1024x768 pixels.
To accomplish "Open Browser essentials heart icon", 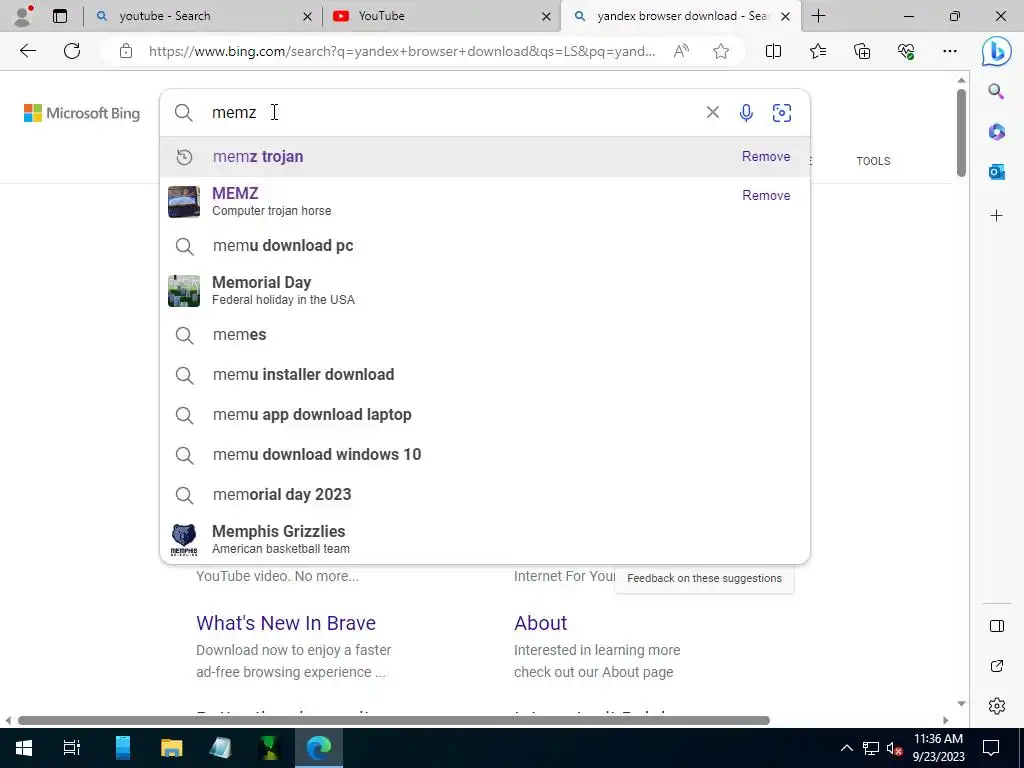I will (906, 51).
